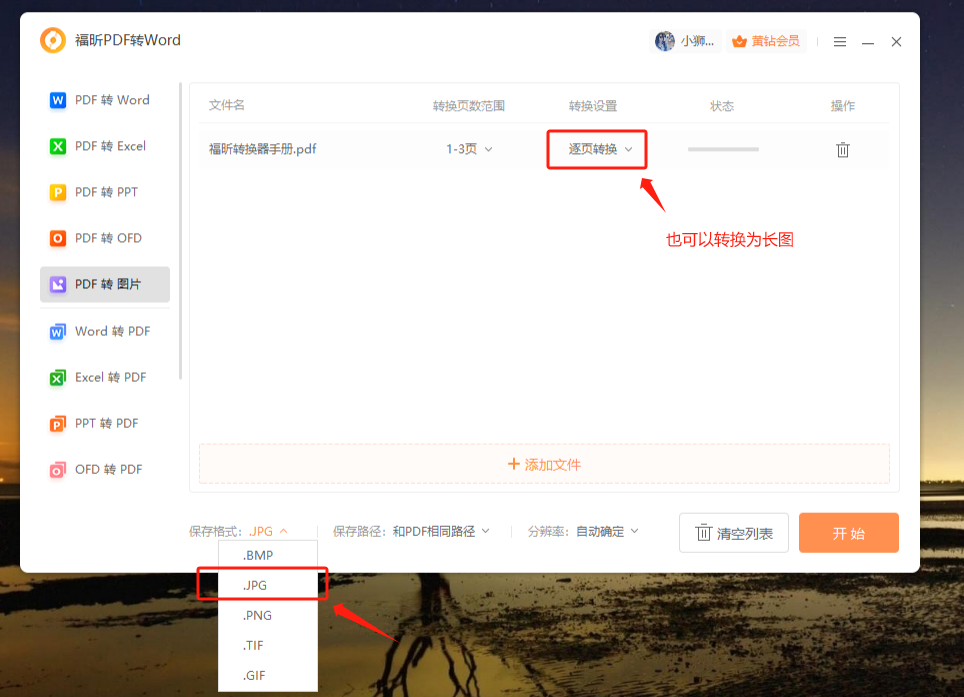964x697 pixels.
Task: Select the PDF 转 Word tool
Action: click(x=104, y=100)
